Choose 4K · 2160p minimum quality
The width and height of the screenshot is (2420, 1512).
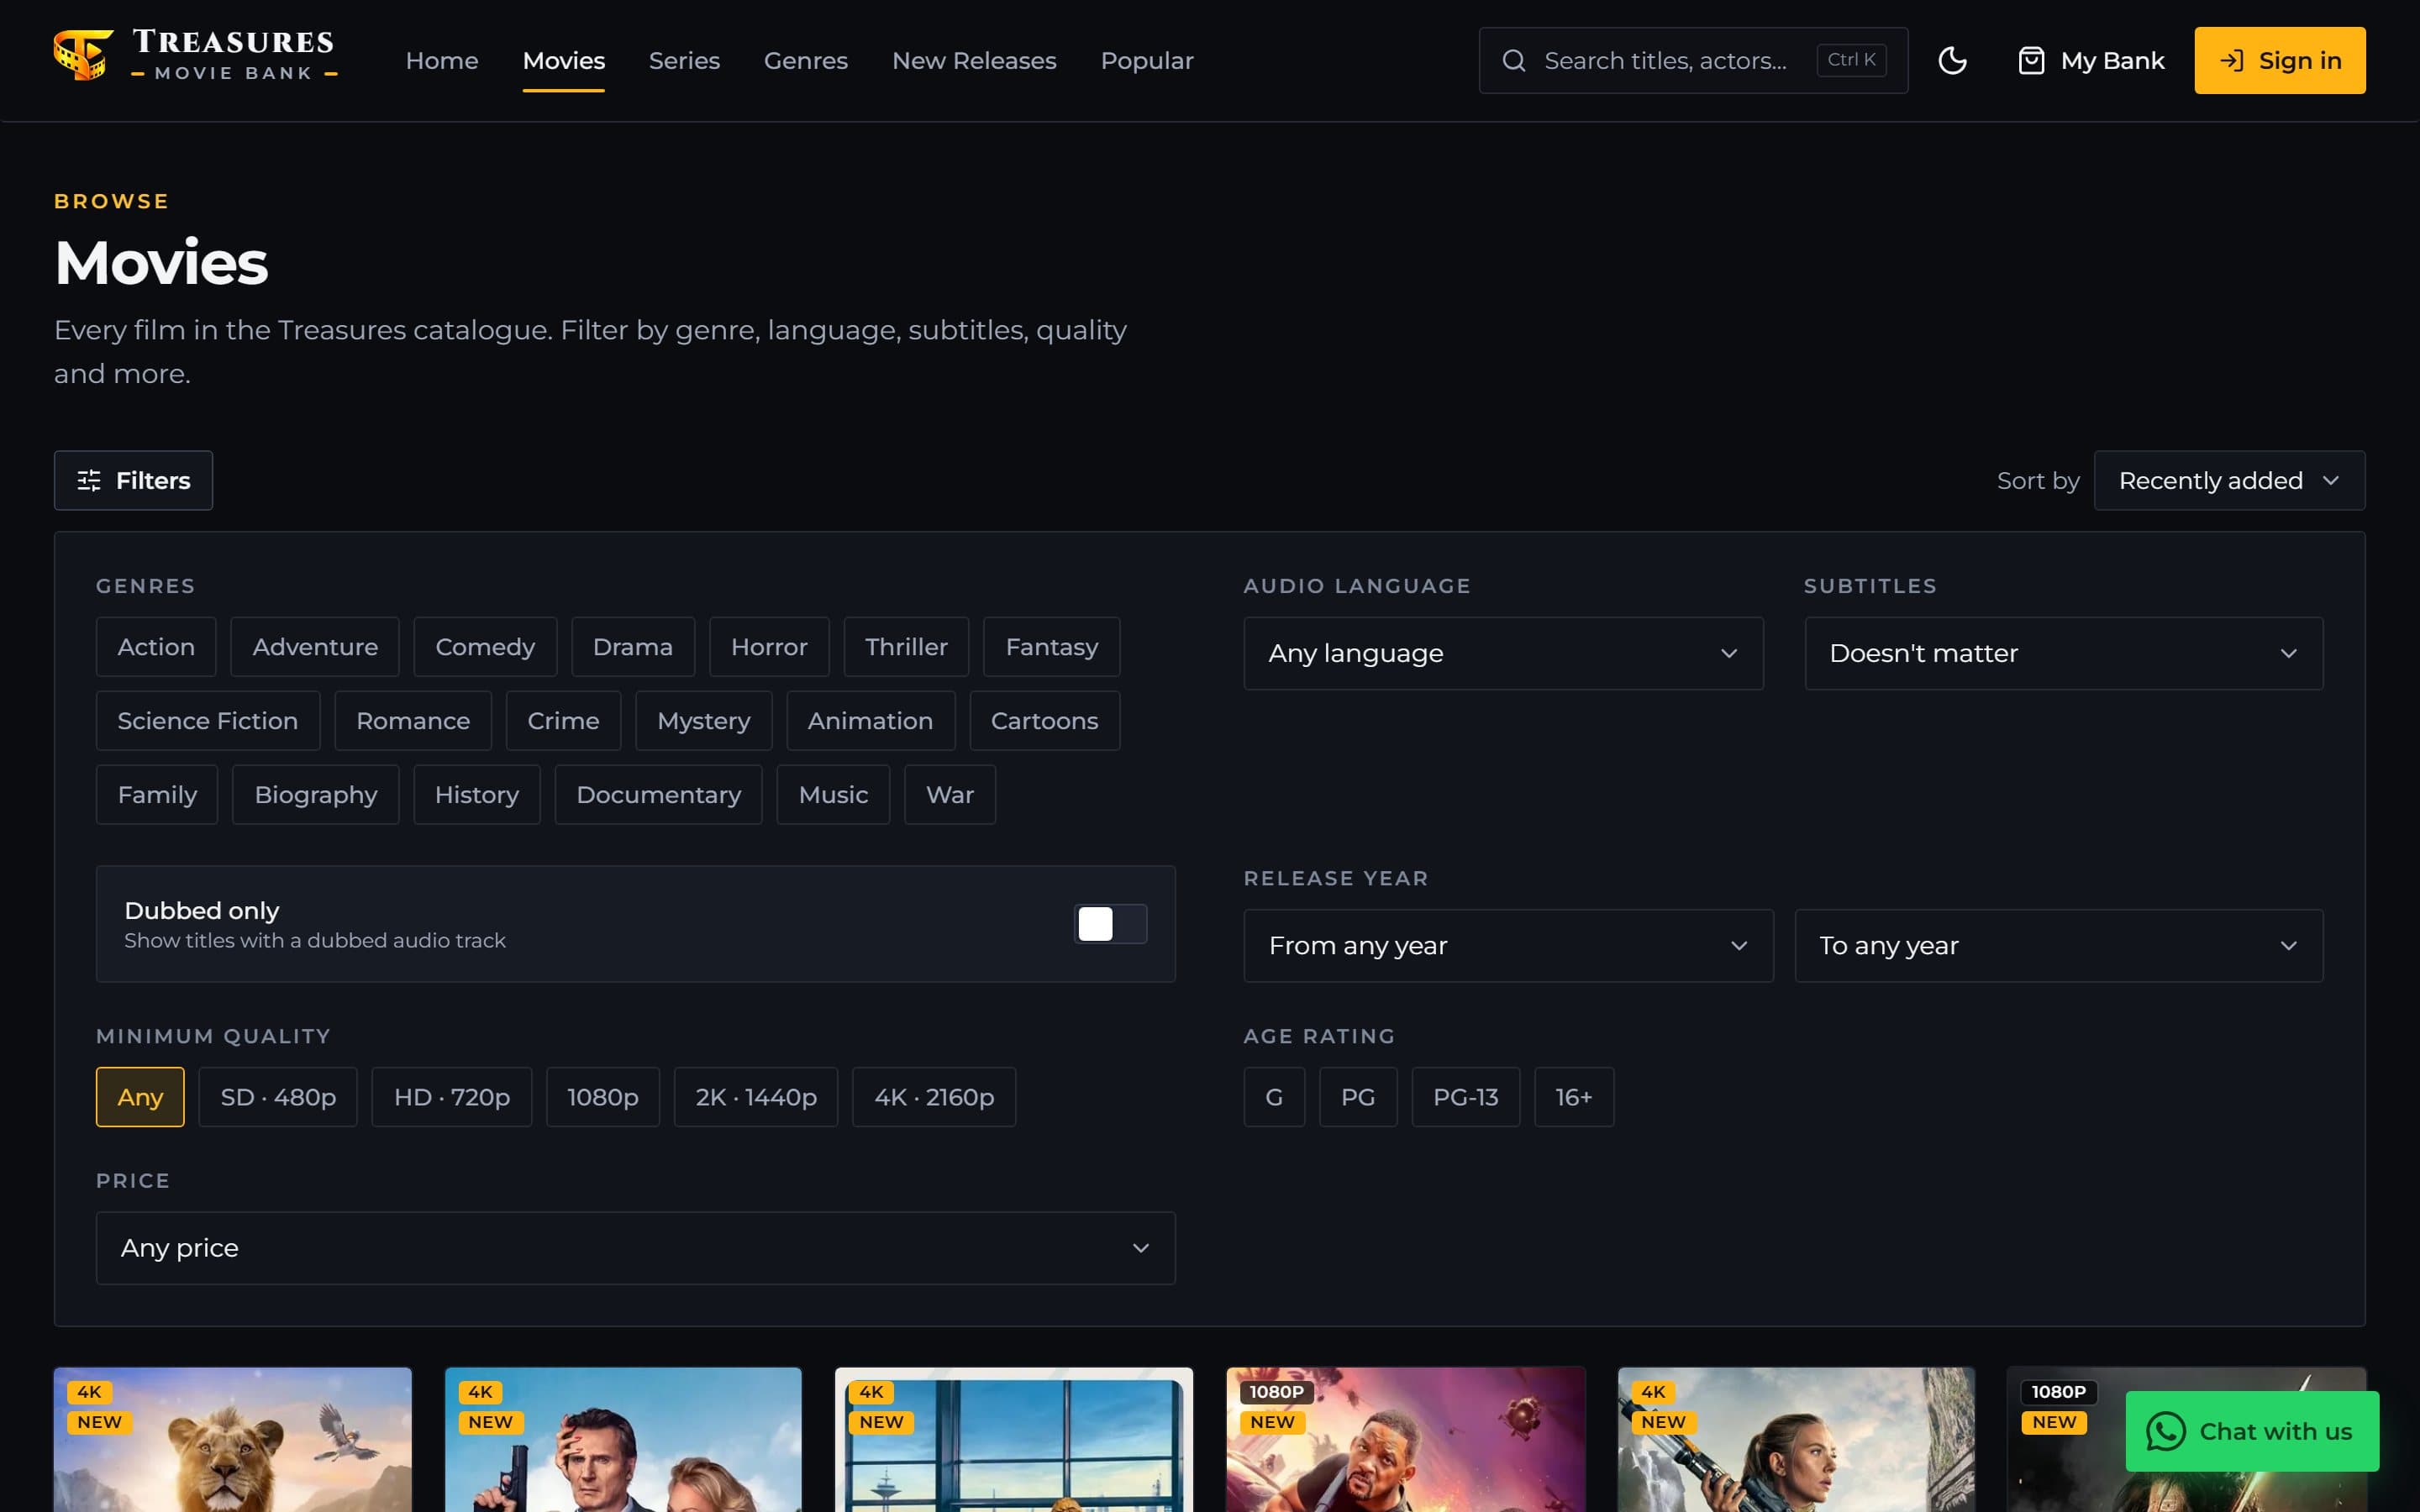point(934,1097)
